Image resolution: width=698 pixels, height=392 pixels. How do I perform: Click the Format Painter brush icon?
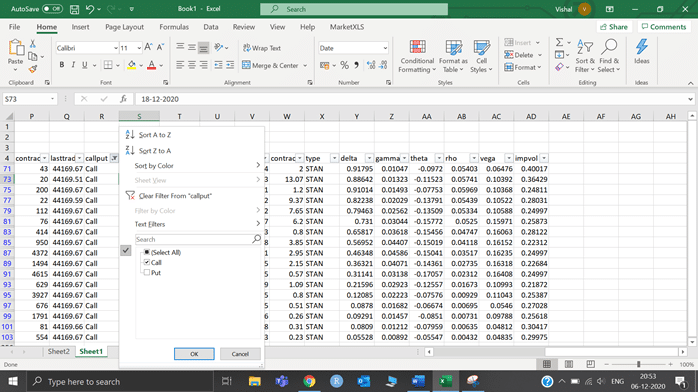click(32, 69)
